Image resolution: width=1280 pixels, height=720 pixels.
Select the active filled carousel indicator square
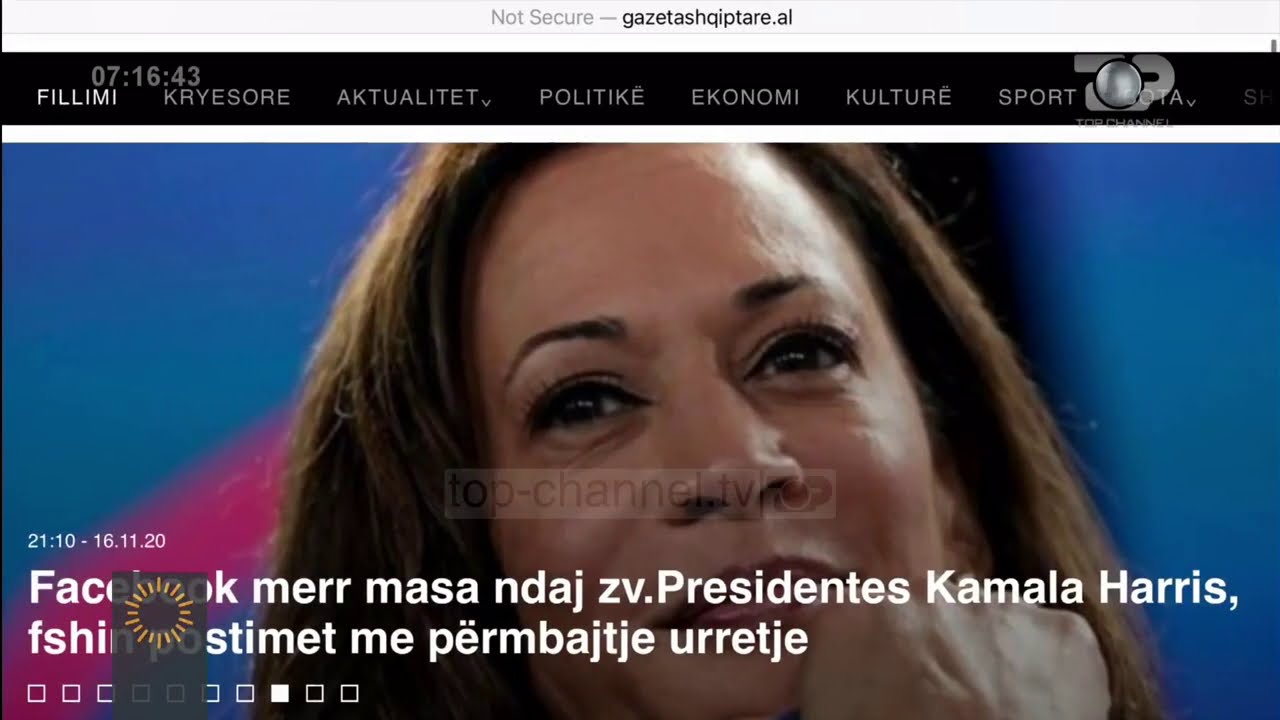point(280,693)
